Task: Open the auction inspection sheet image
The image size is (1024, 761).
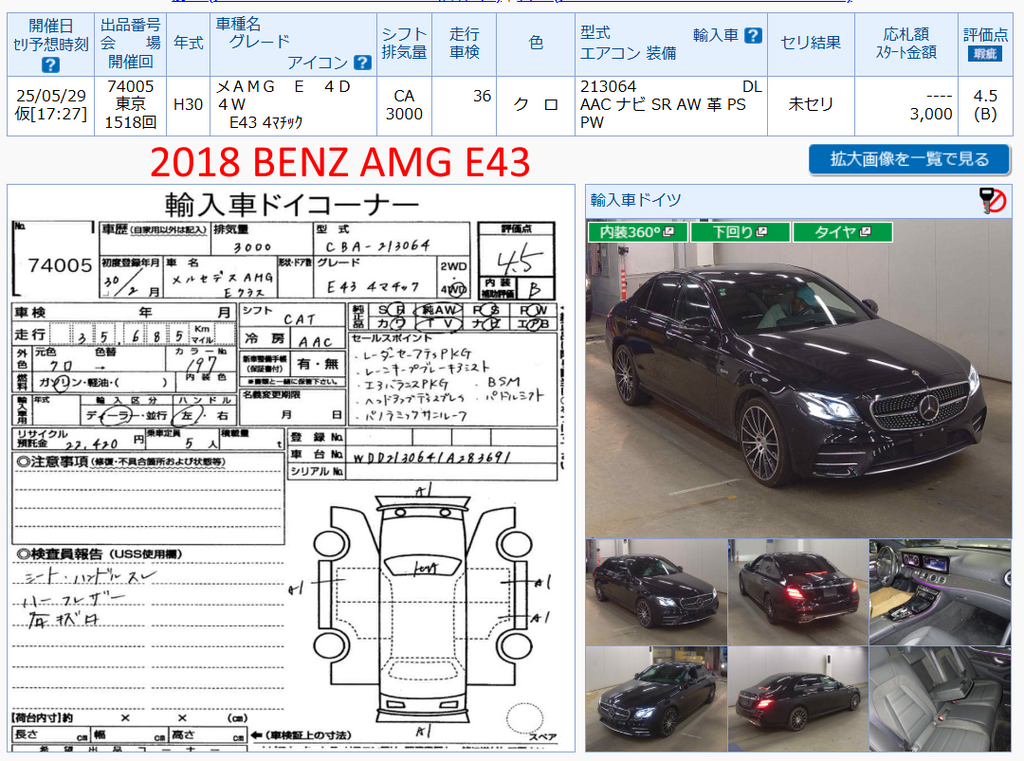Action: (x=291, y=468)
